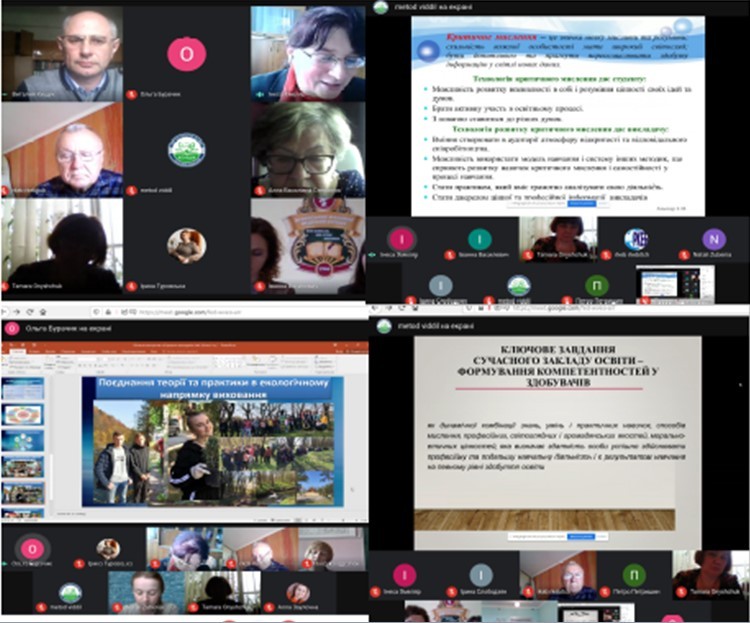Click metod viddil presenter logo in bottom-right header
The width and height of the screenshot is (750, 623).
click(384, 326)
